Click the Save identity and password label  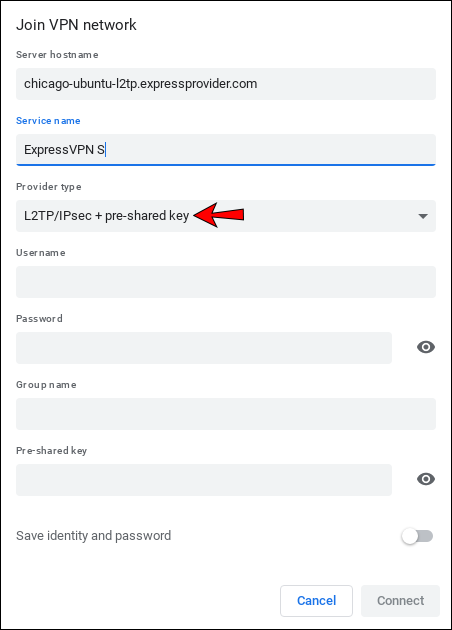(94, 536)
